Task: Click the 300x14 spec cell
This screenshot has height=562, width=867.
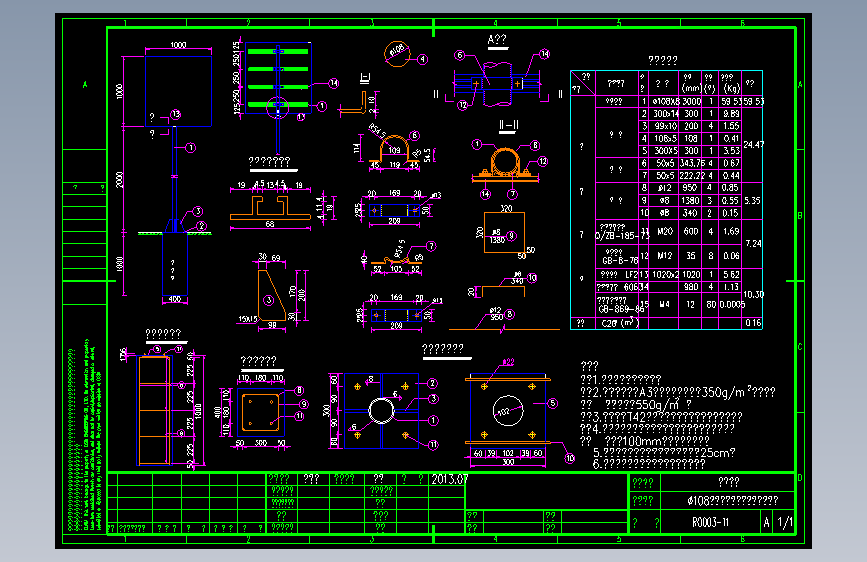Action: [x=665, y=114]
